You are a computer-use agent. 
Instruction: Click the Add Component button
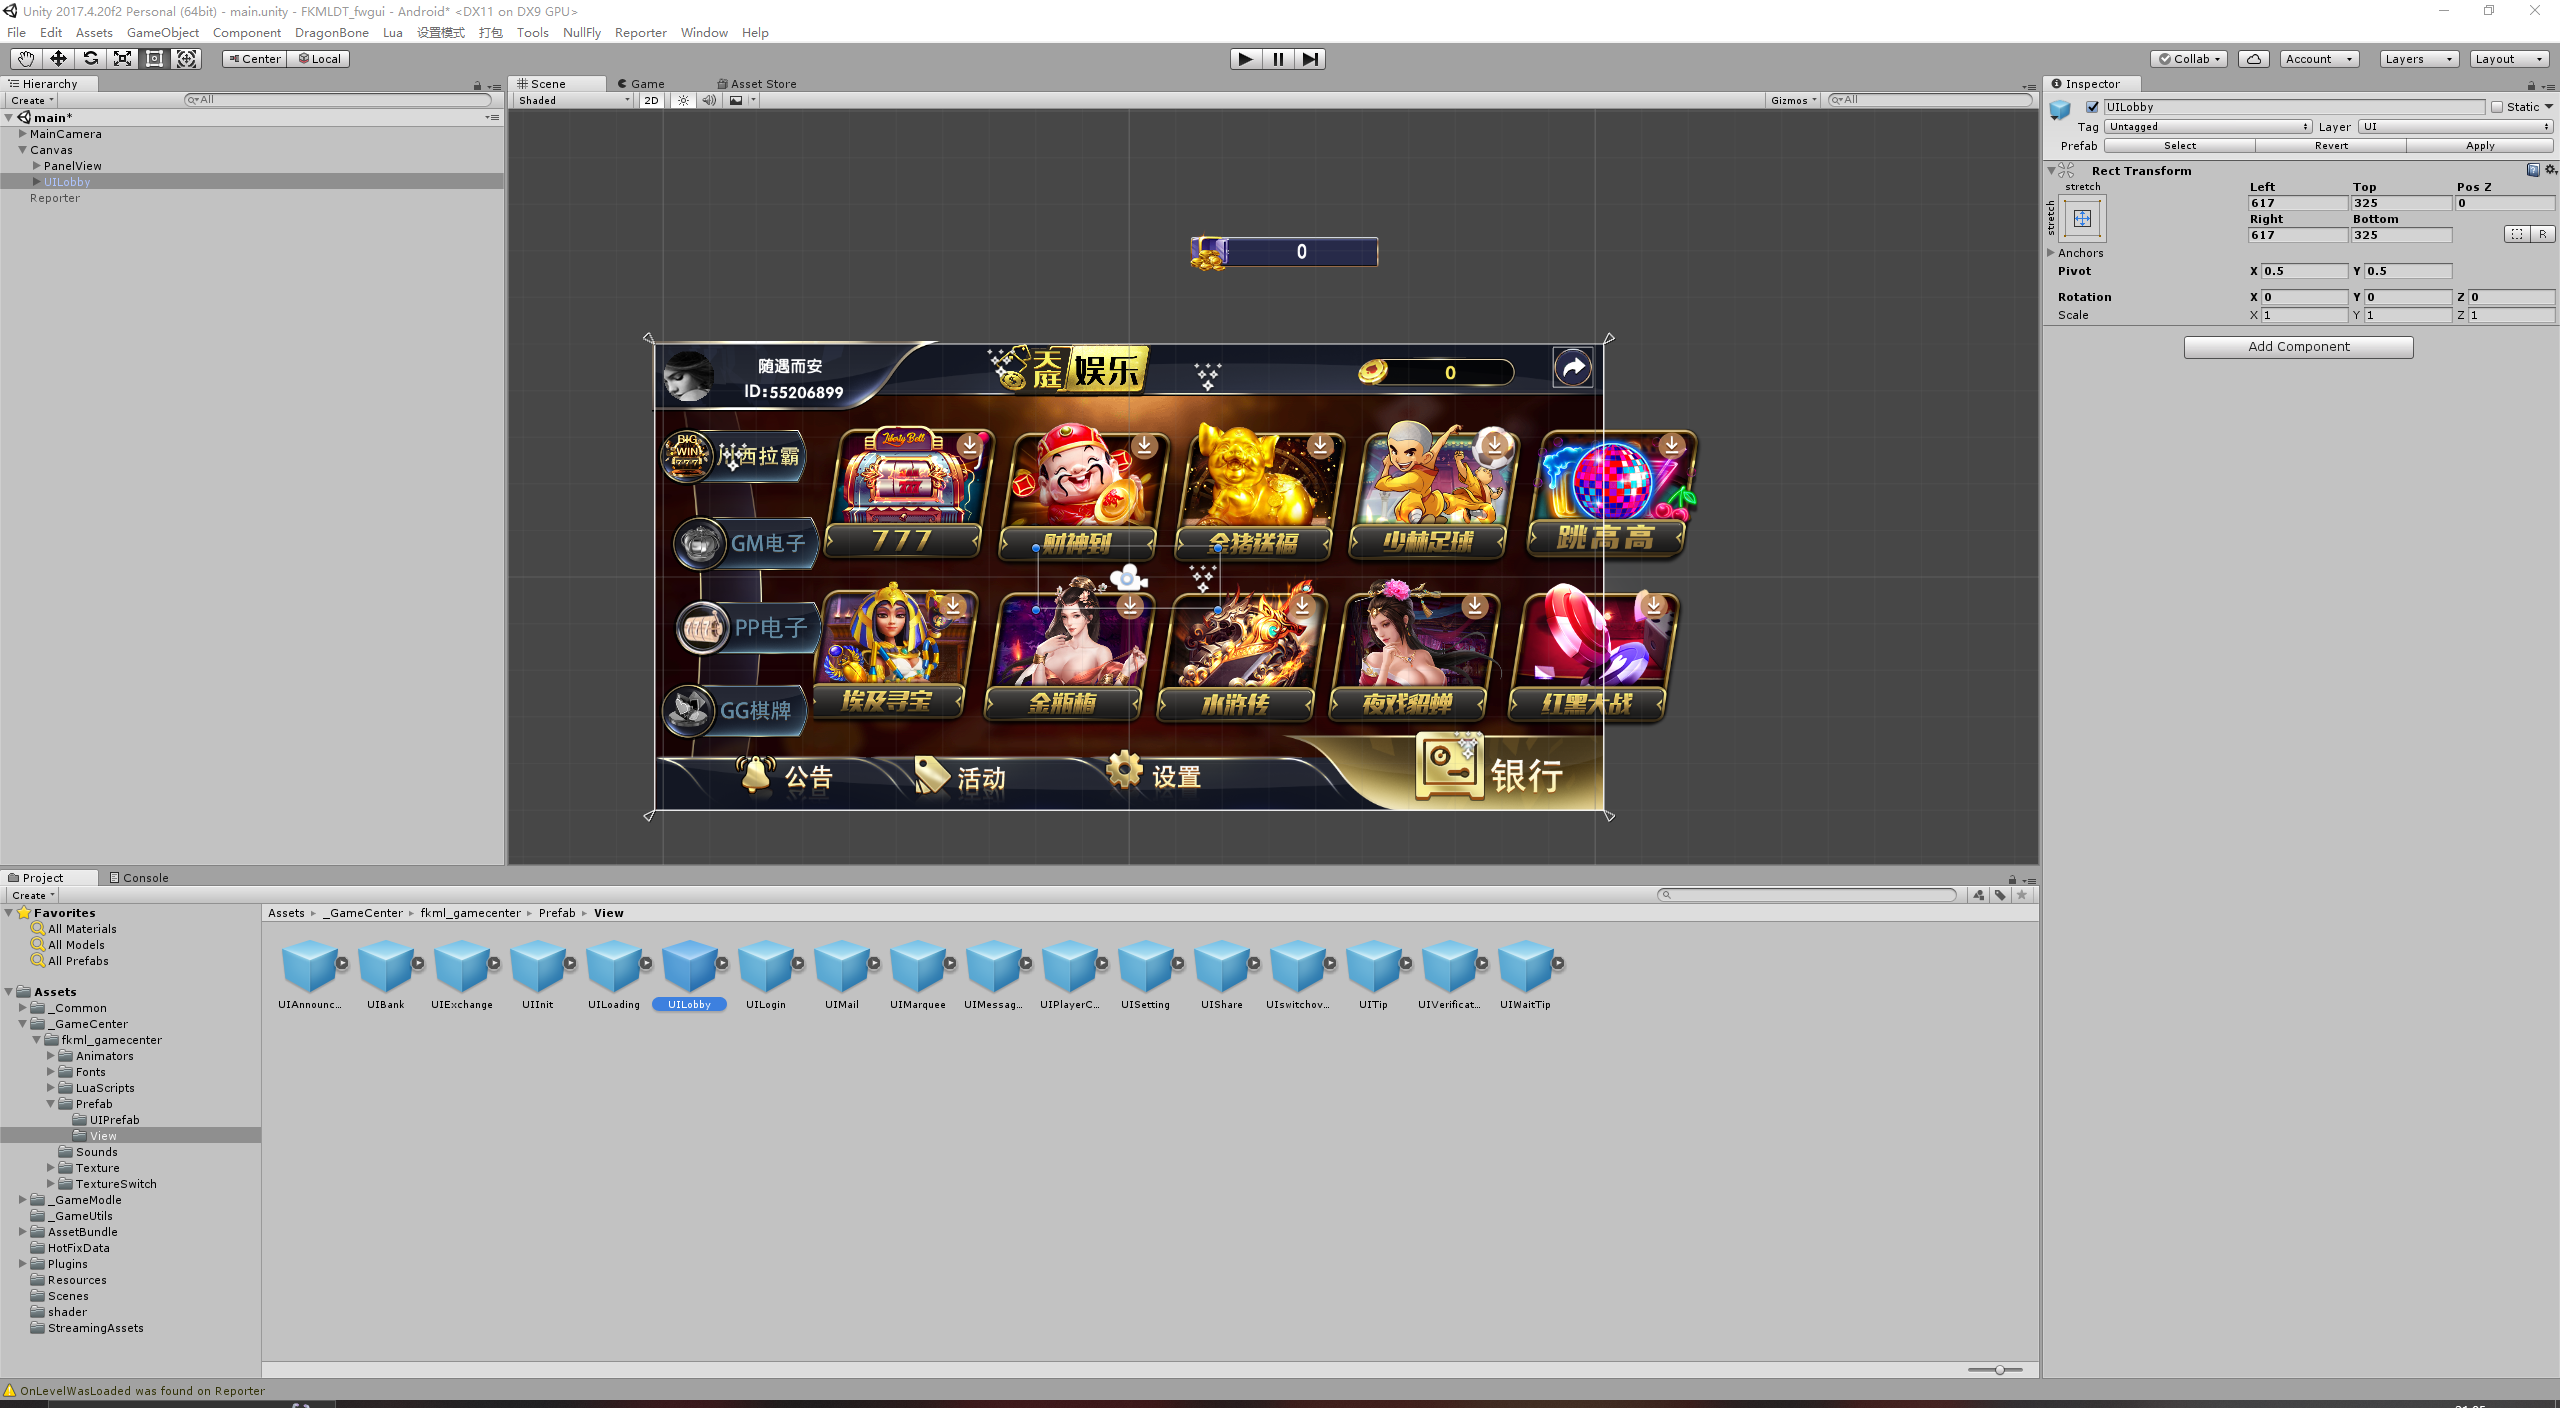[x=2298, y=347]
